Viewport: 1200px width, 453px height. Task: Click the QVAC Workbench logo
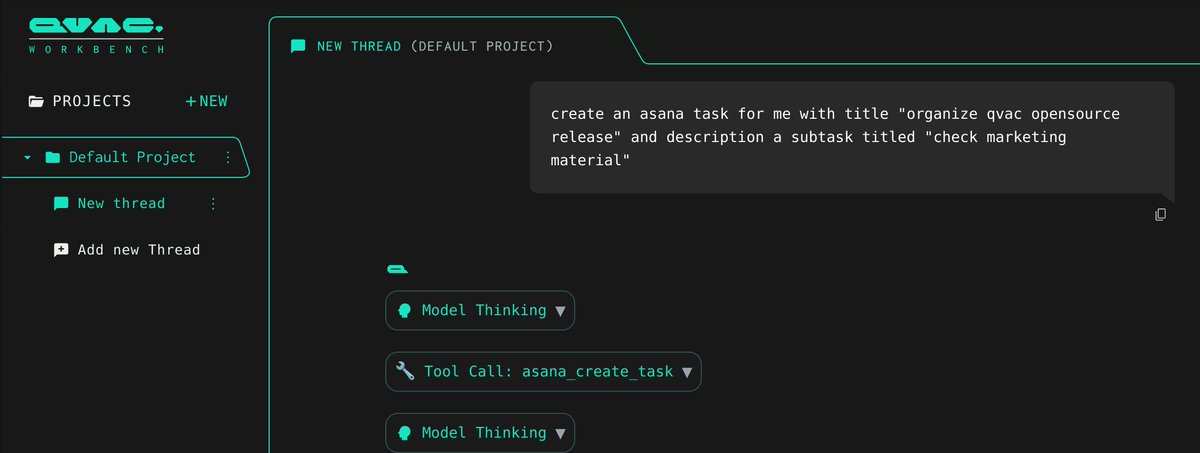(96, 35)
